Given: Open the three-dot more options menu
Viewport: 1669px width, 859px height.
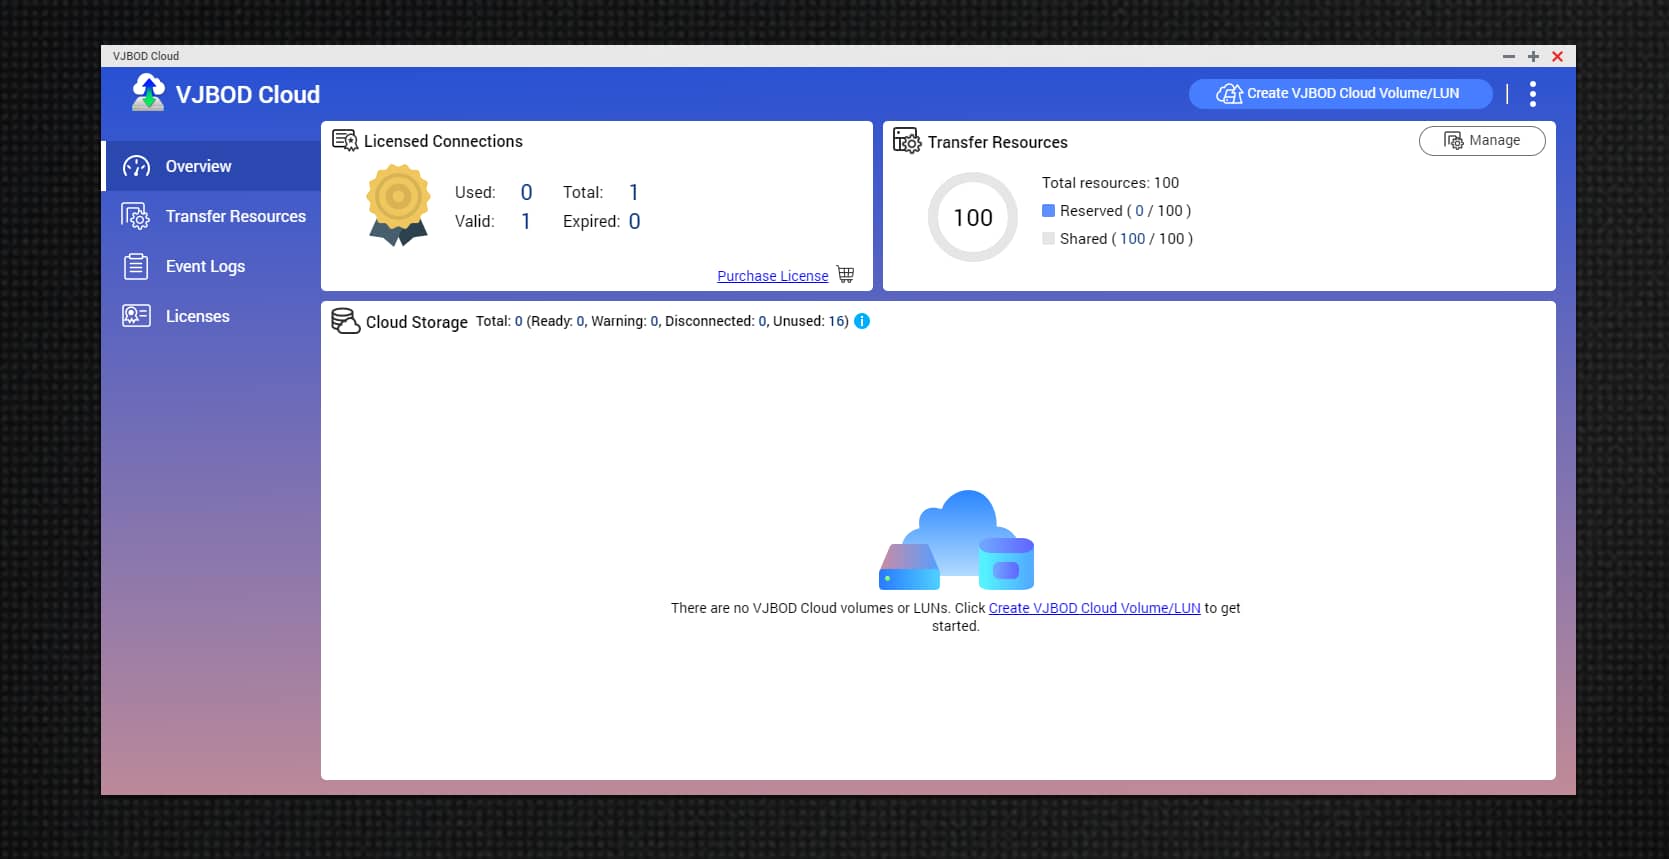Looking at the screenshot, I should [1532, 94].
